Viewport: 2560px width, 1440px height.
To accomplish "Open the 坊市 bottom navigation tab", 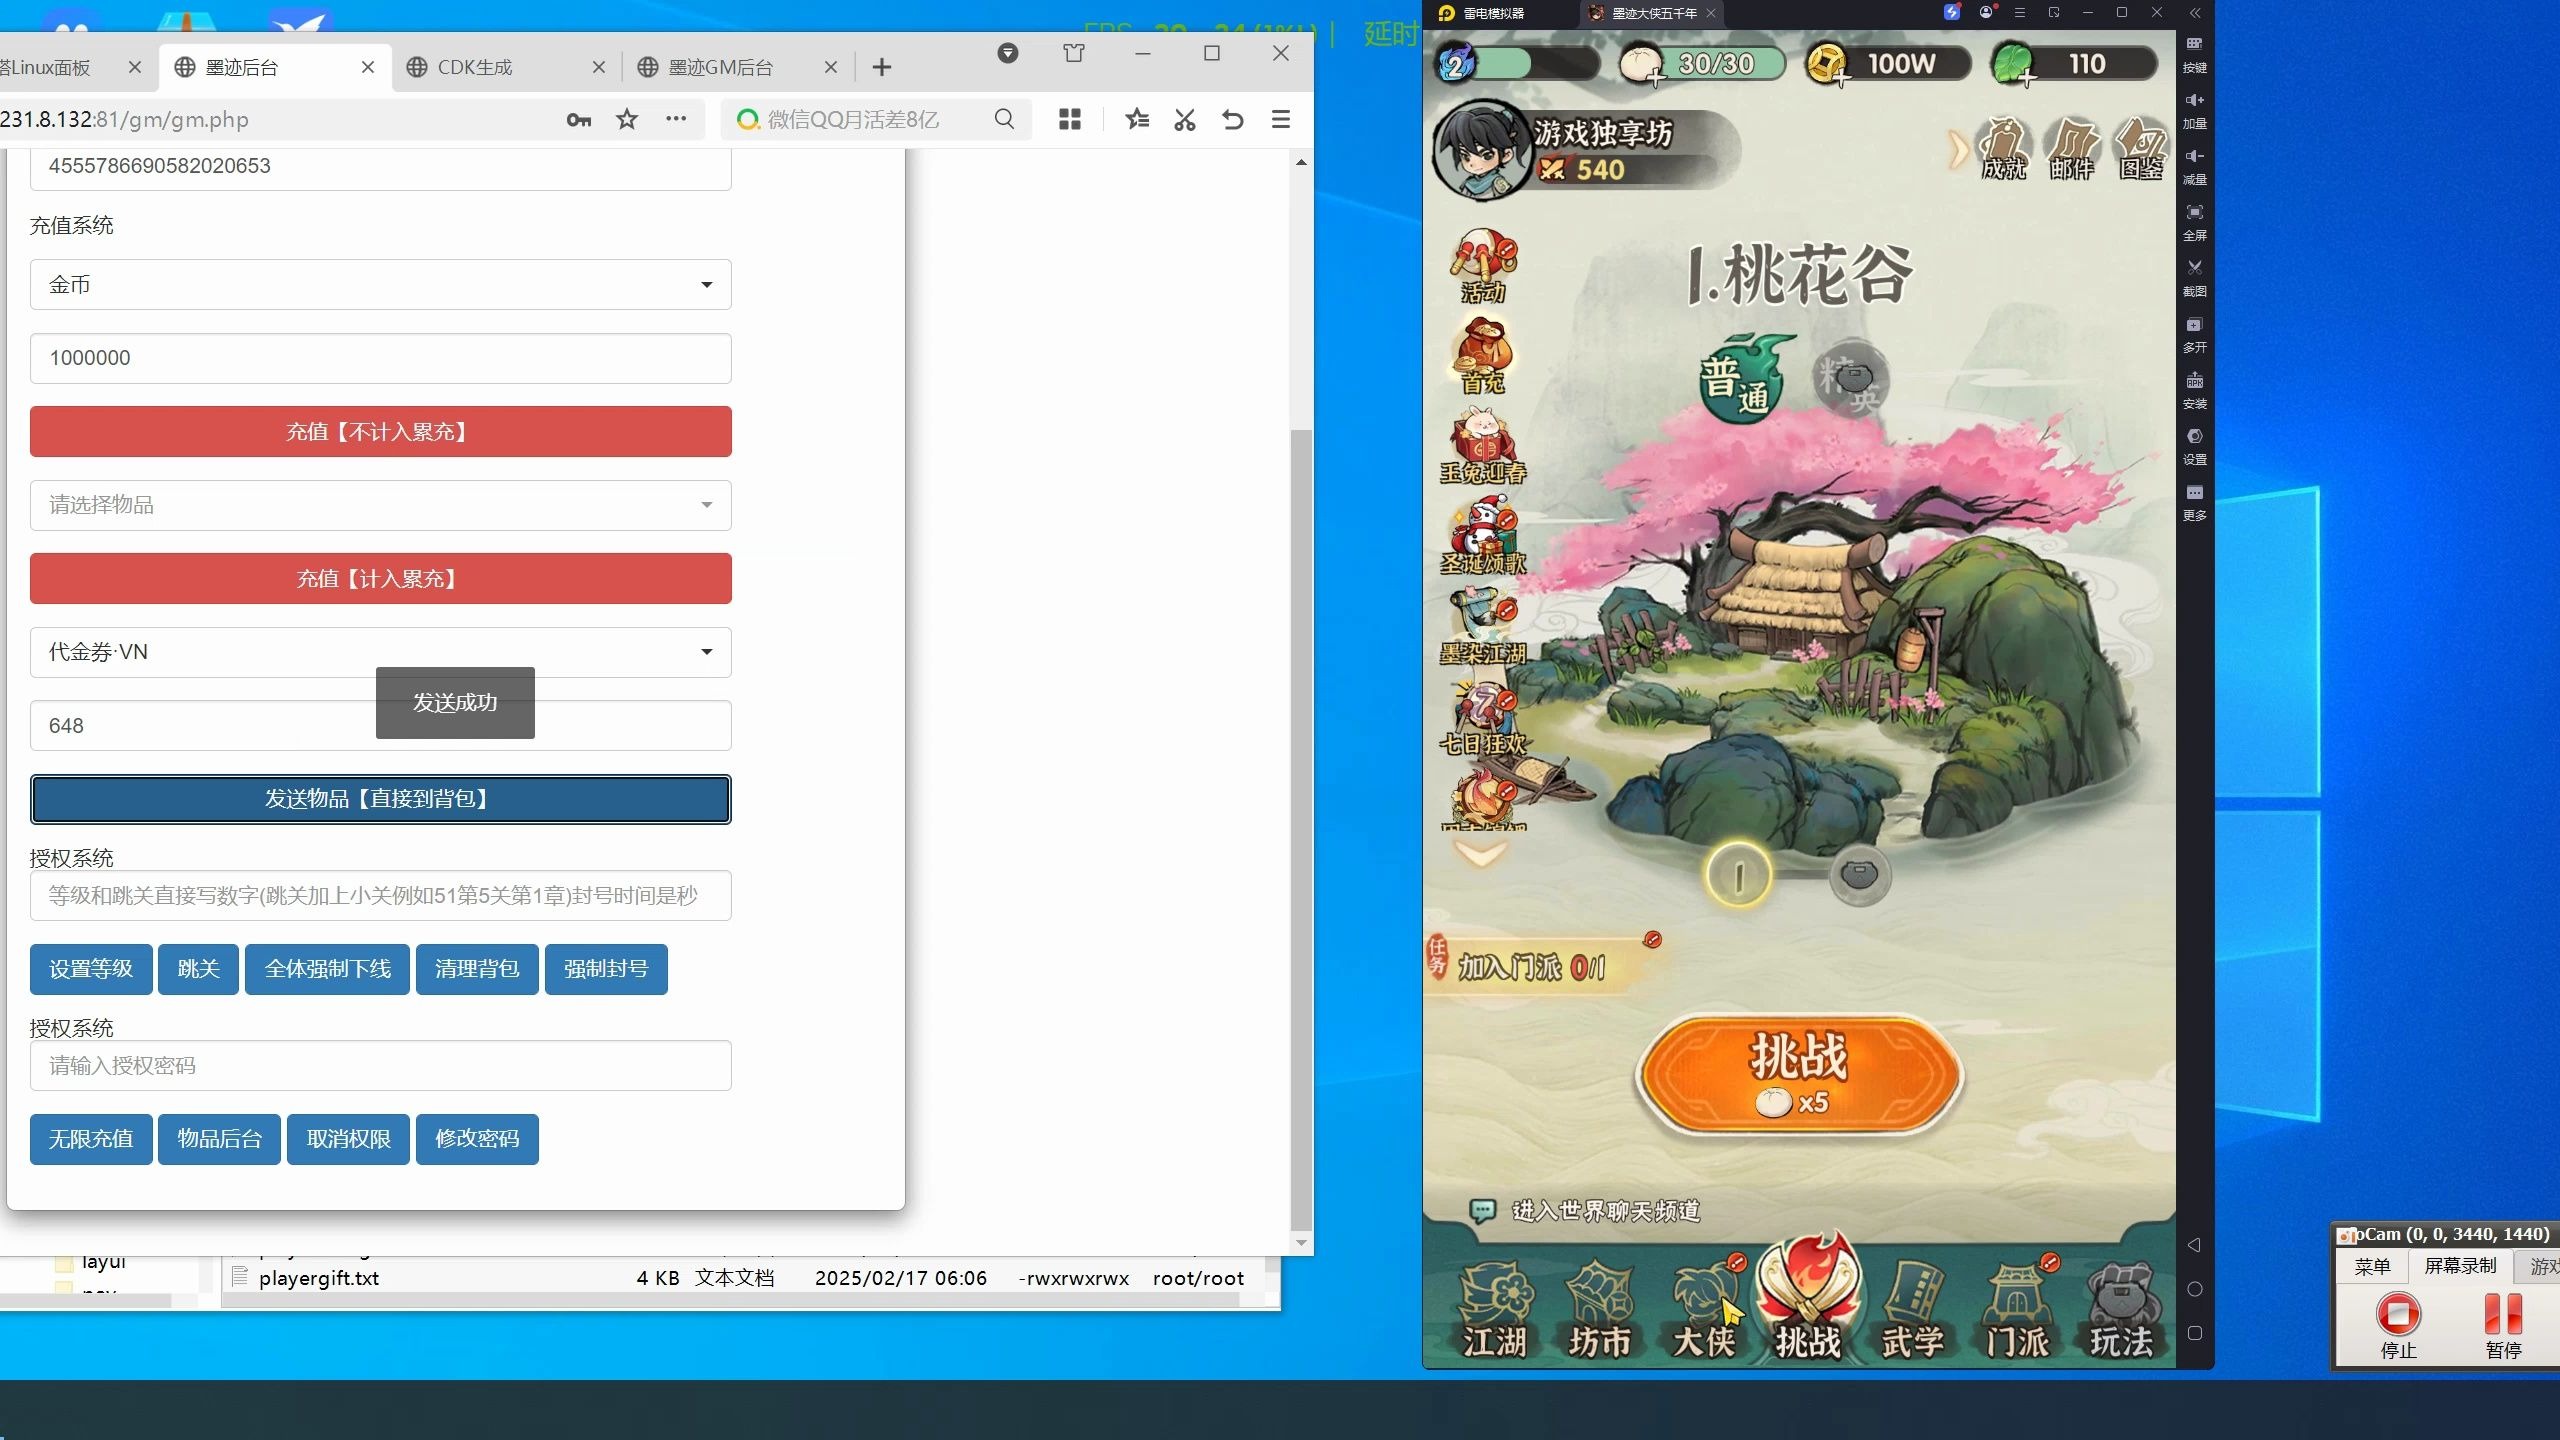I will tap(1599, 1310).
